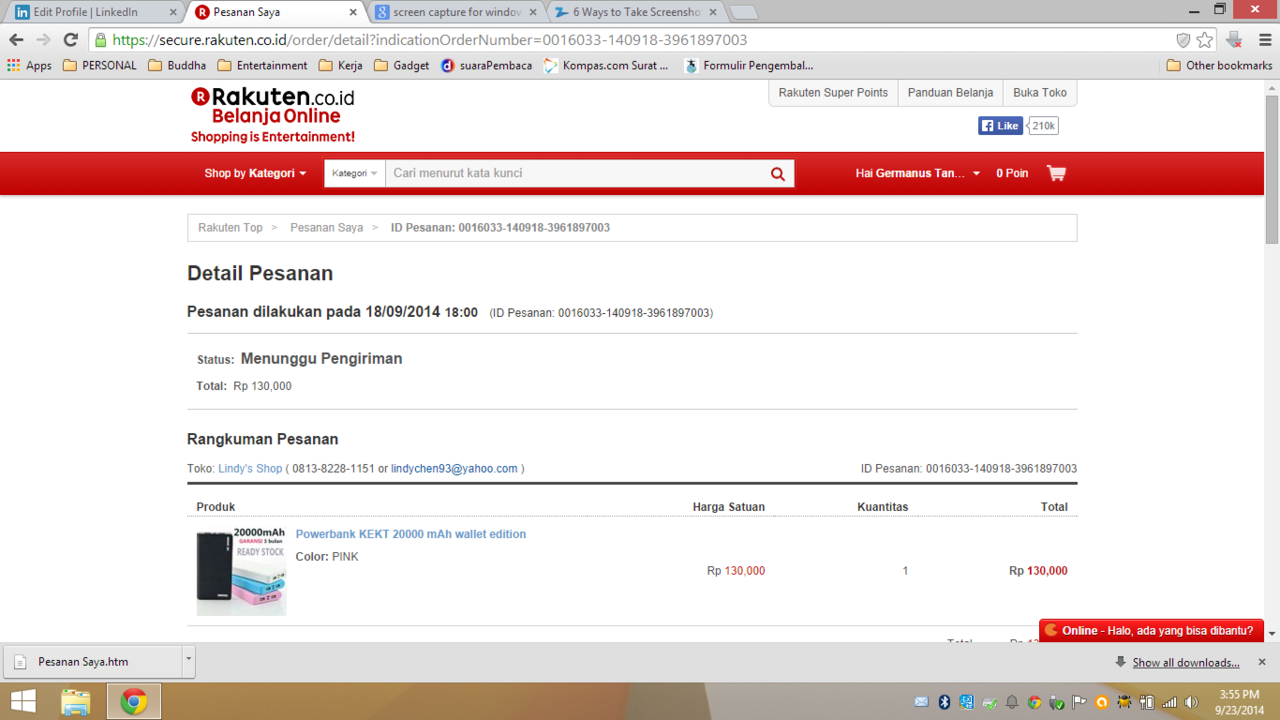Click the Rakuten Super Points button
1280x720 pixels.
pyautogui.click(x=833, y=92)
